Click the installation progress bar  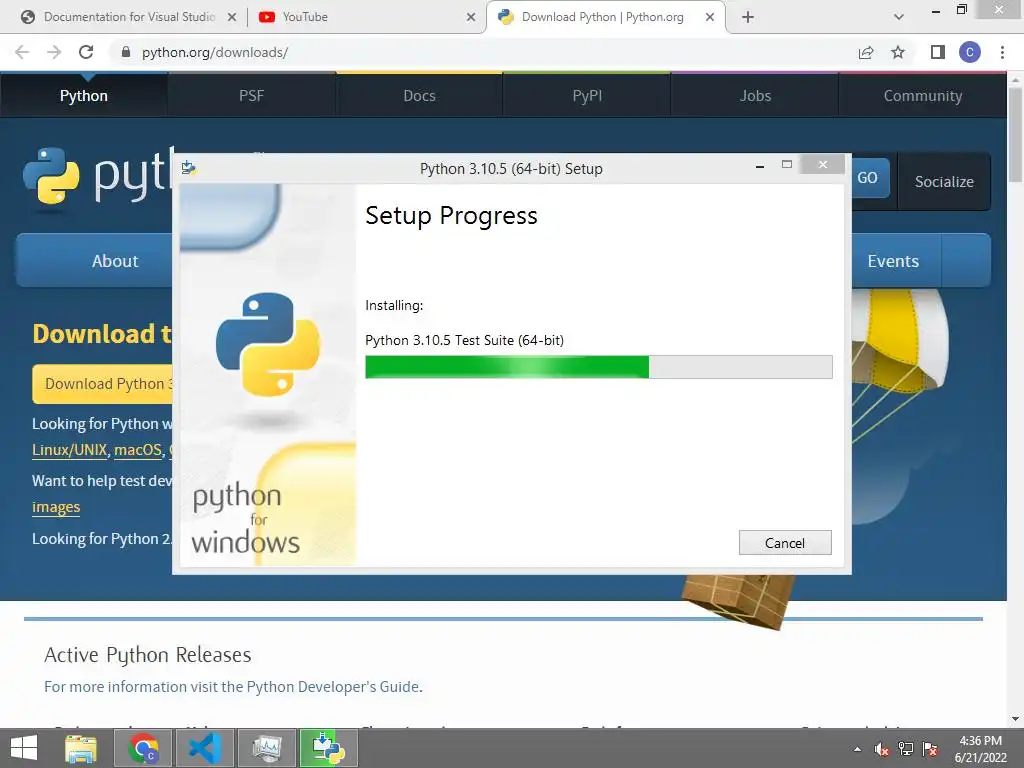598,367
